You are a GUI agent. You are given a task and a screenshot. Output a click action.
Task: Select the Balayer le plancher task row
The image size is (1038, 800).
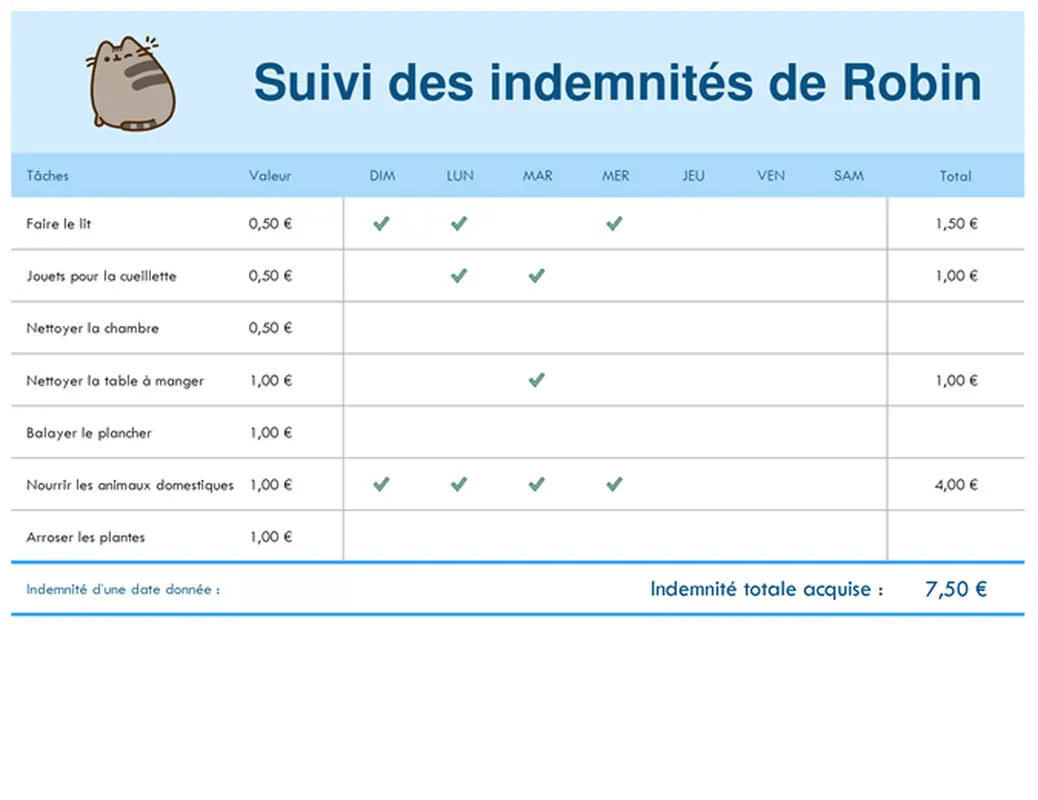pos(90,432)
